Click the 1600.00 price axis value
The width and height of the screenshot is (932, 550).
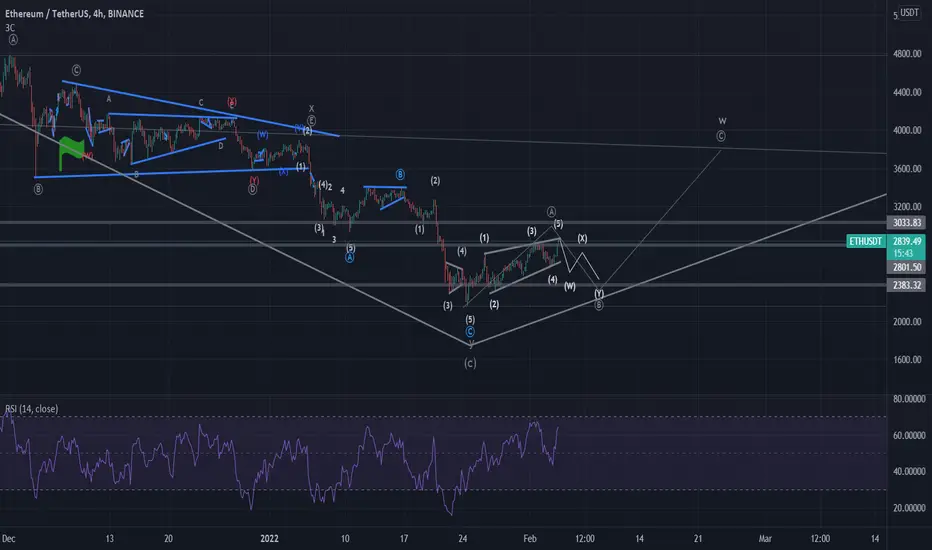pos(907,360)
